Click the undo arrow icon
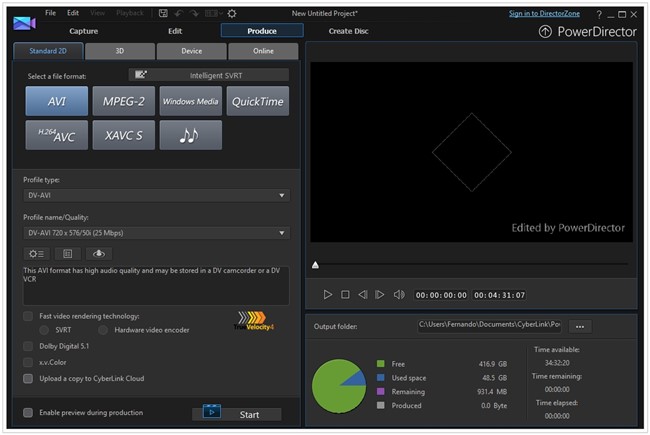650x435 pixels. 179,13
